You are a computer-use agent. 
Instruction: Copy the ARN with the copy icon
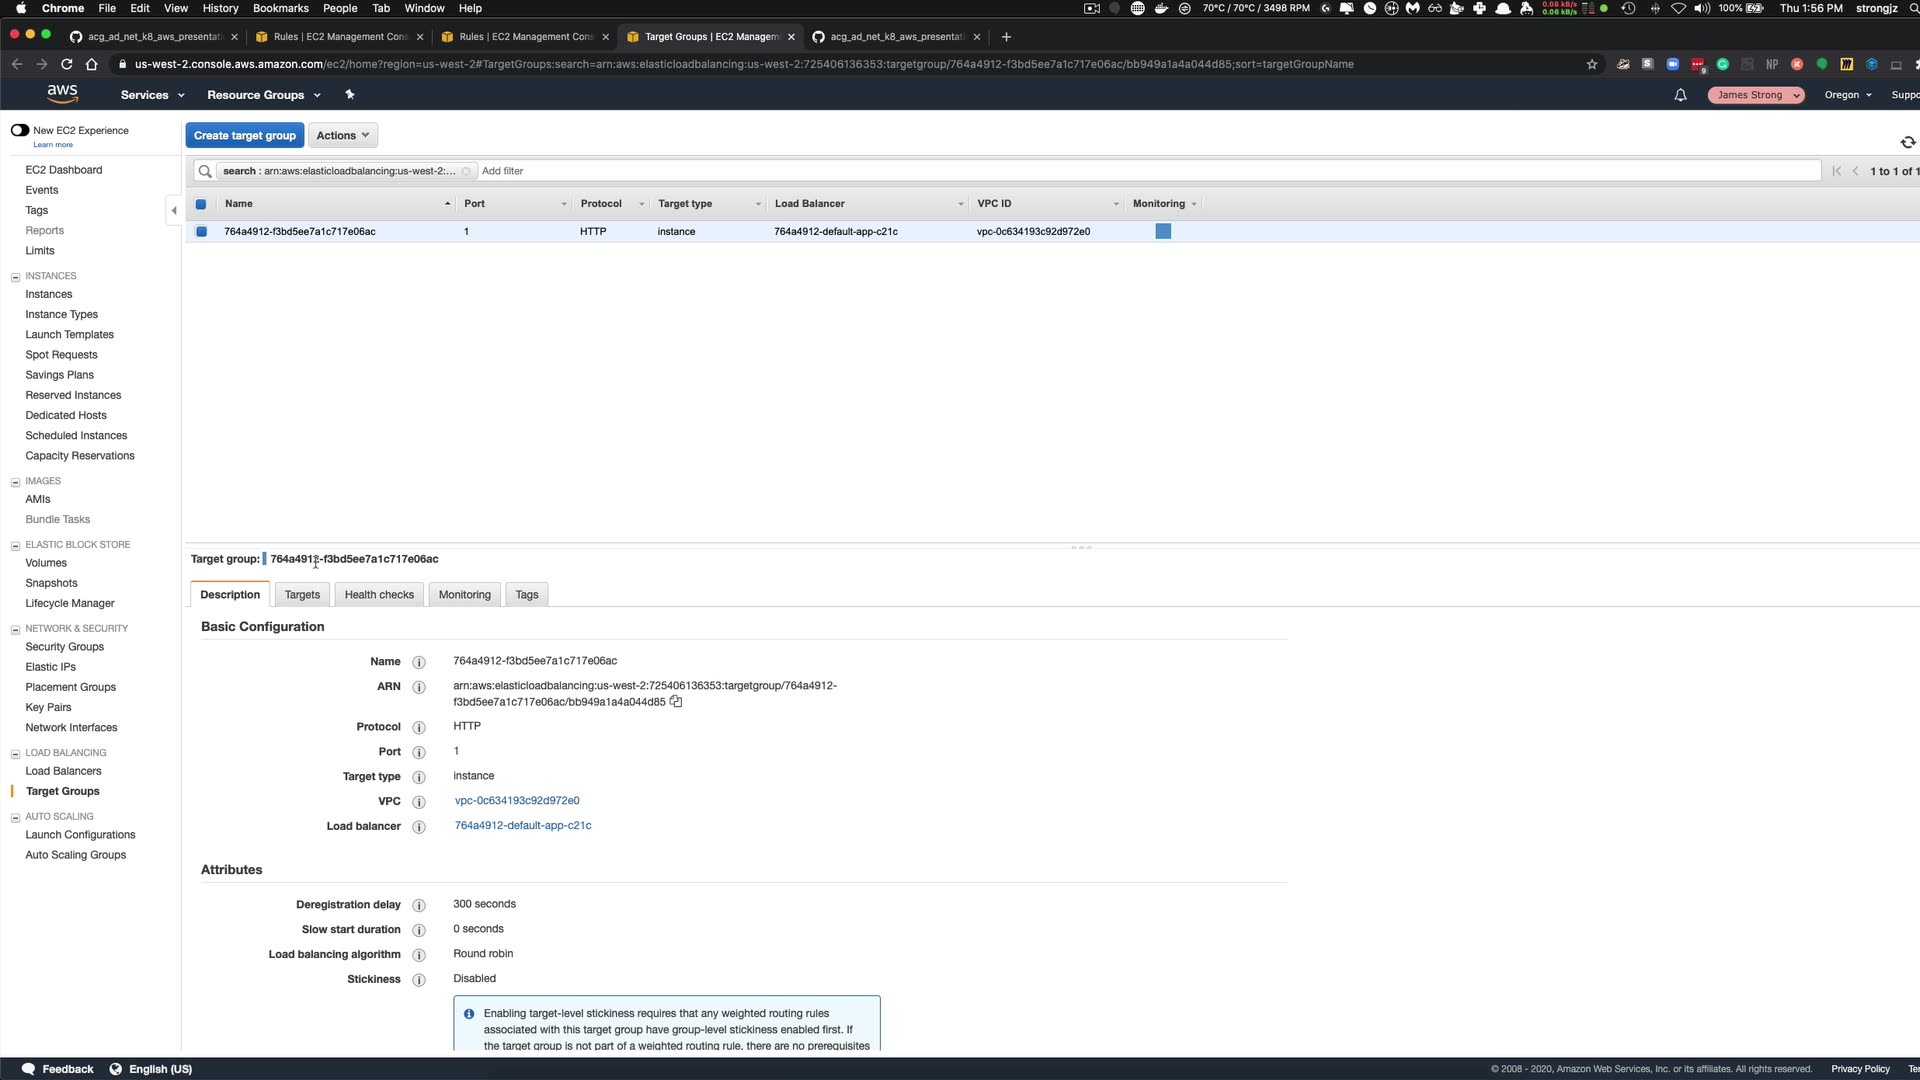676,702
